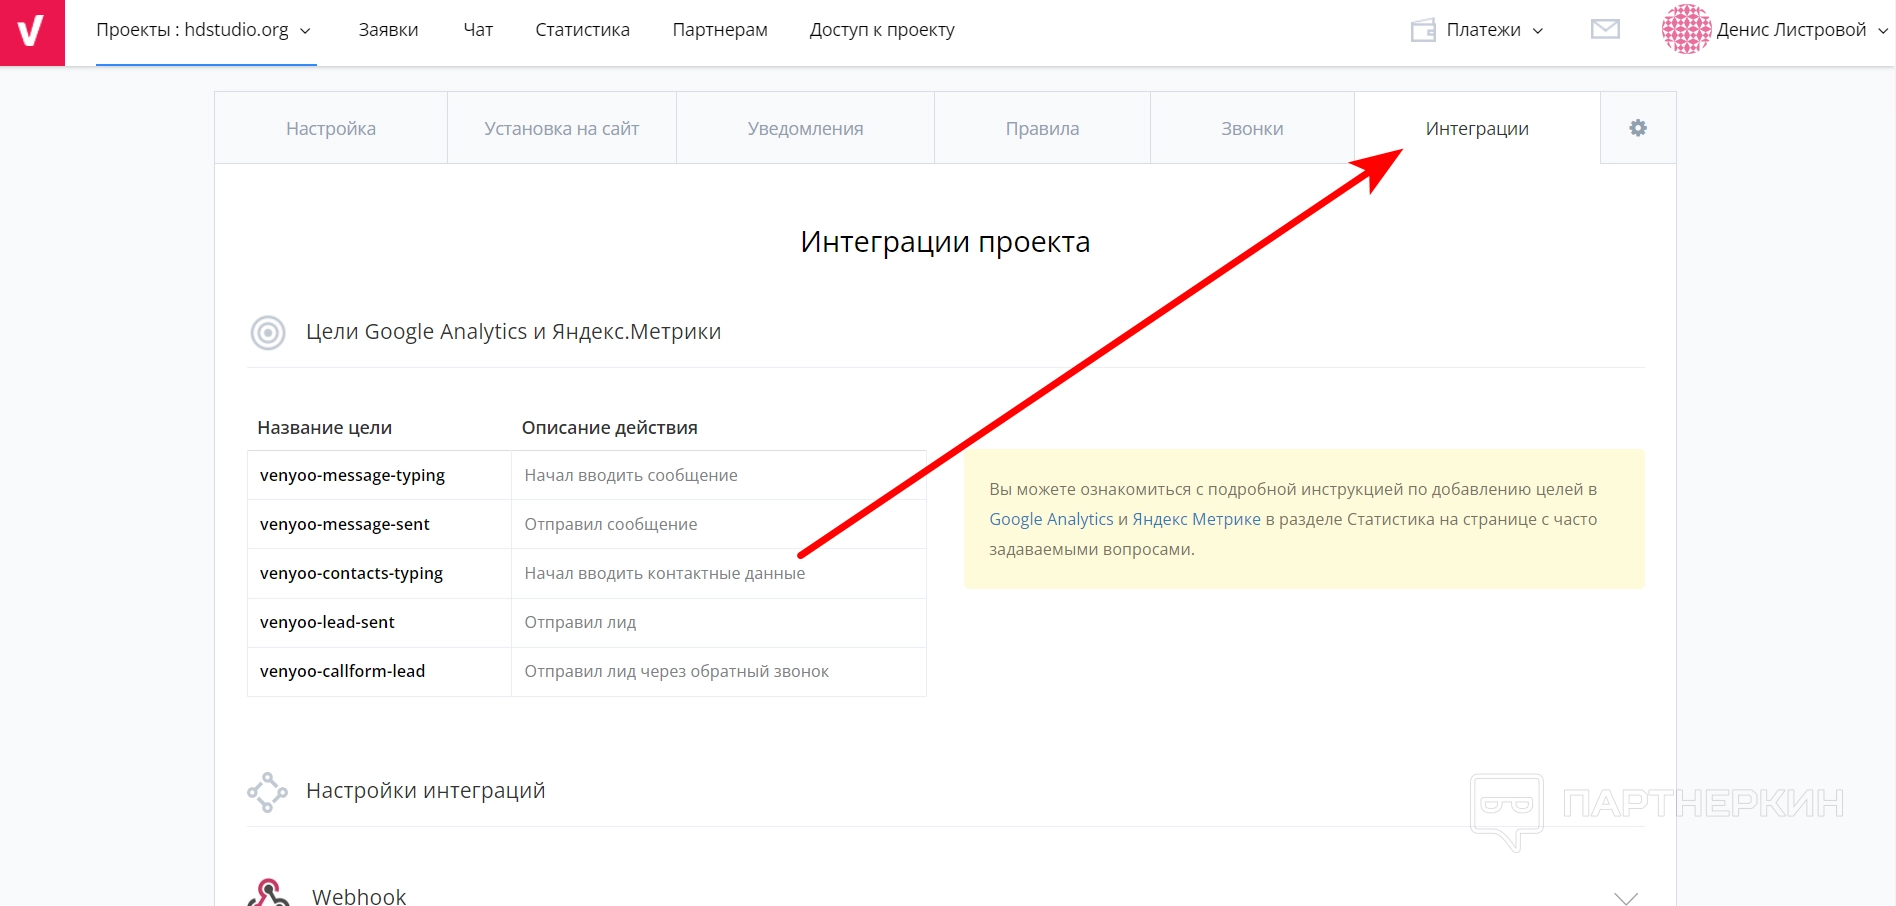
Task: Click the nodes icon beside Настройки интеграций
Action: tap(267, 792)
